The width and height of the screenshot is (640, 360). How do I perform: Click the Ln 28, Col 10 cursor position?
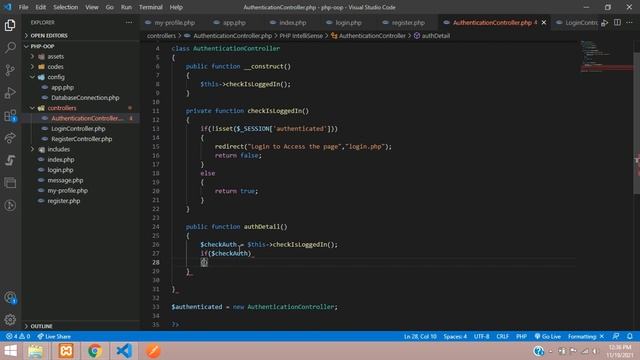[420, 337]
